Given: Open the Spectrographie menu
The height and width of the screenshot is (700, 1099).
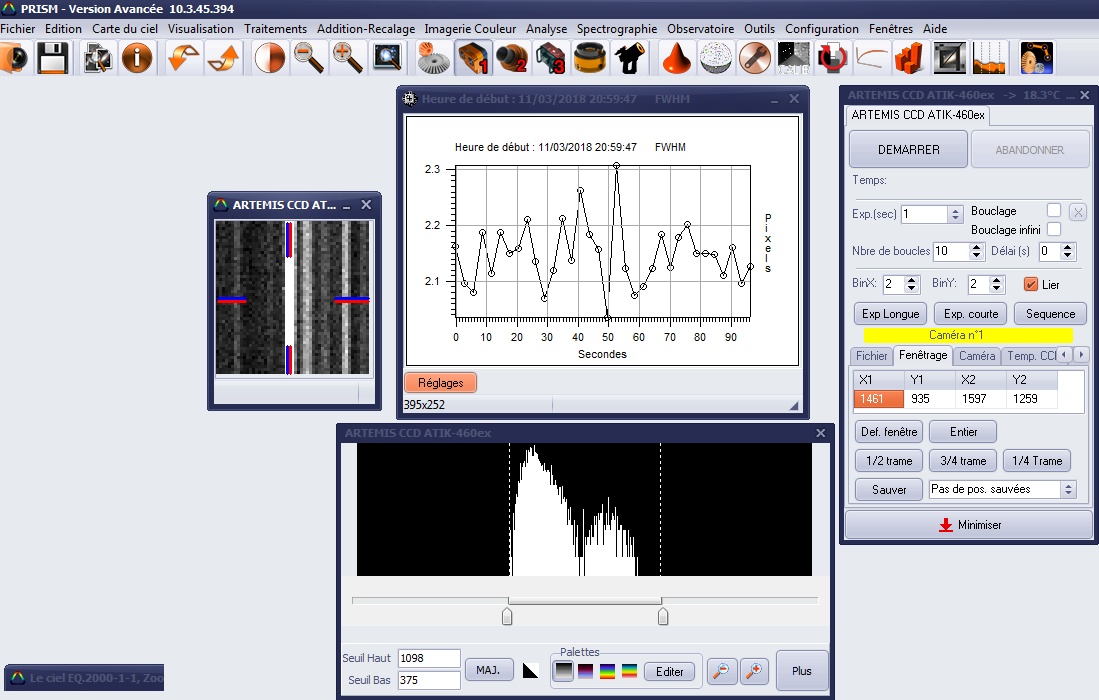Looking at the screenshot, I should click(x=617, y=29).
